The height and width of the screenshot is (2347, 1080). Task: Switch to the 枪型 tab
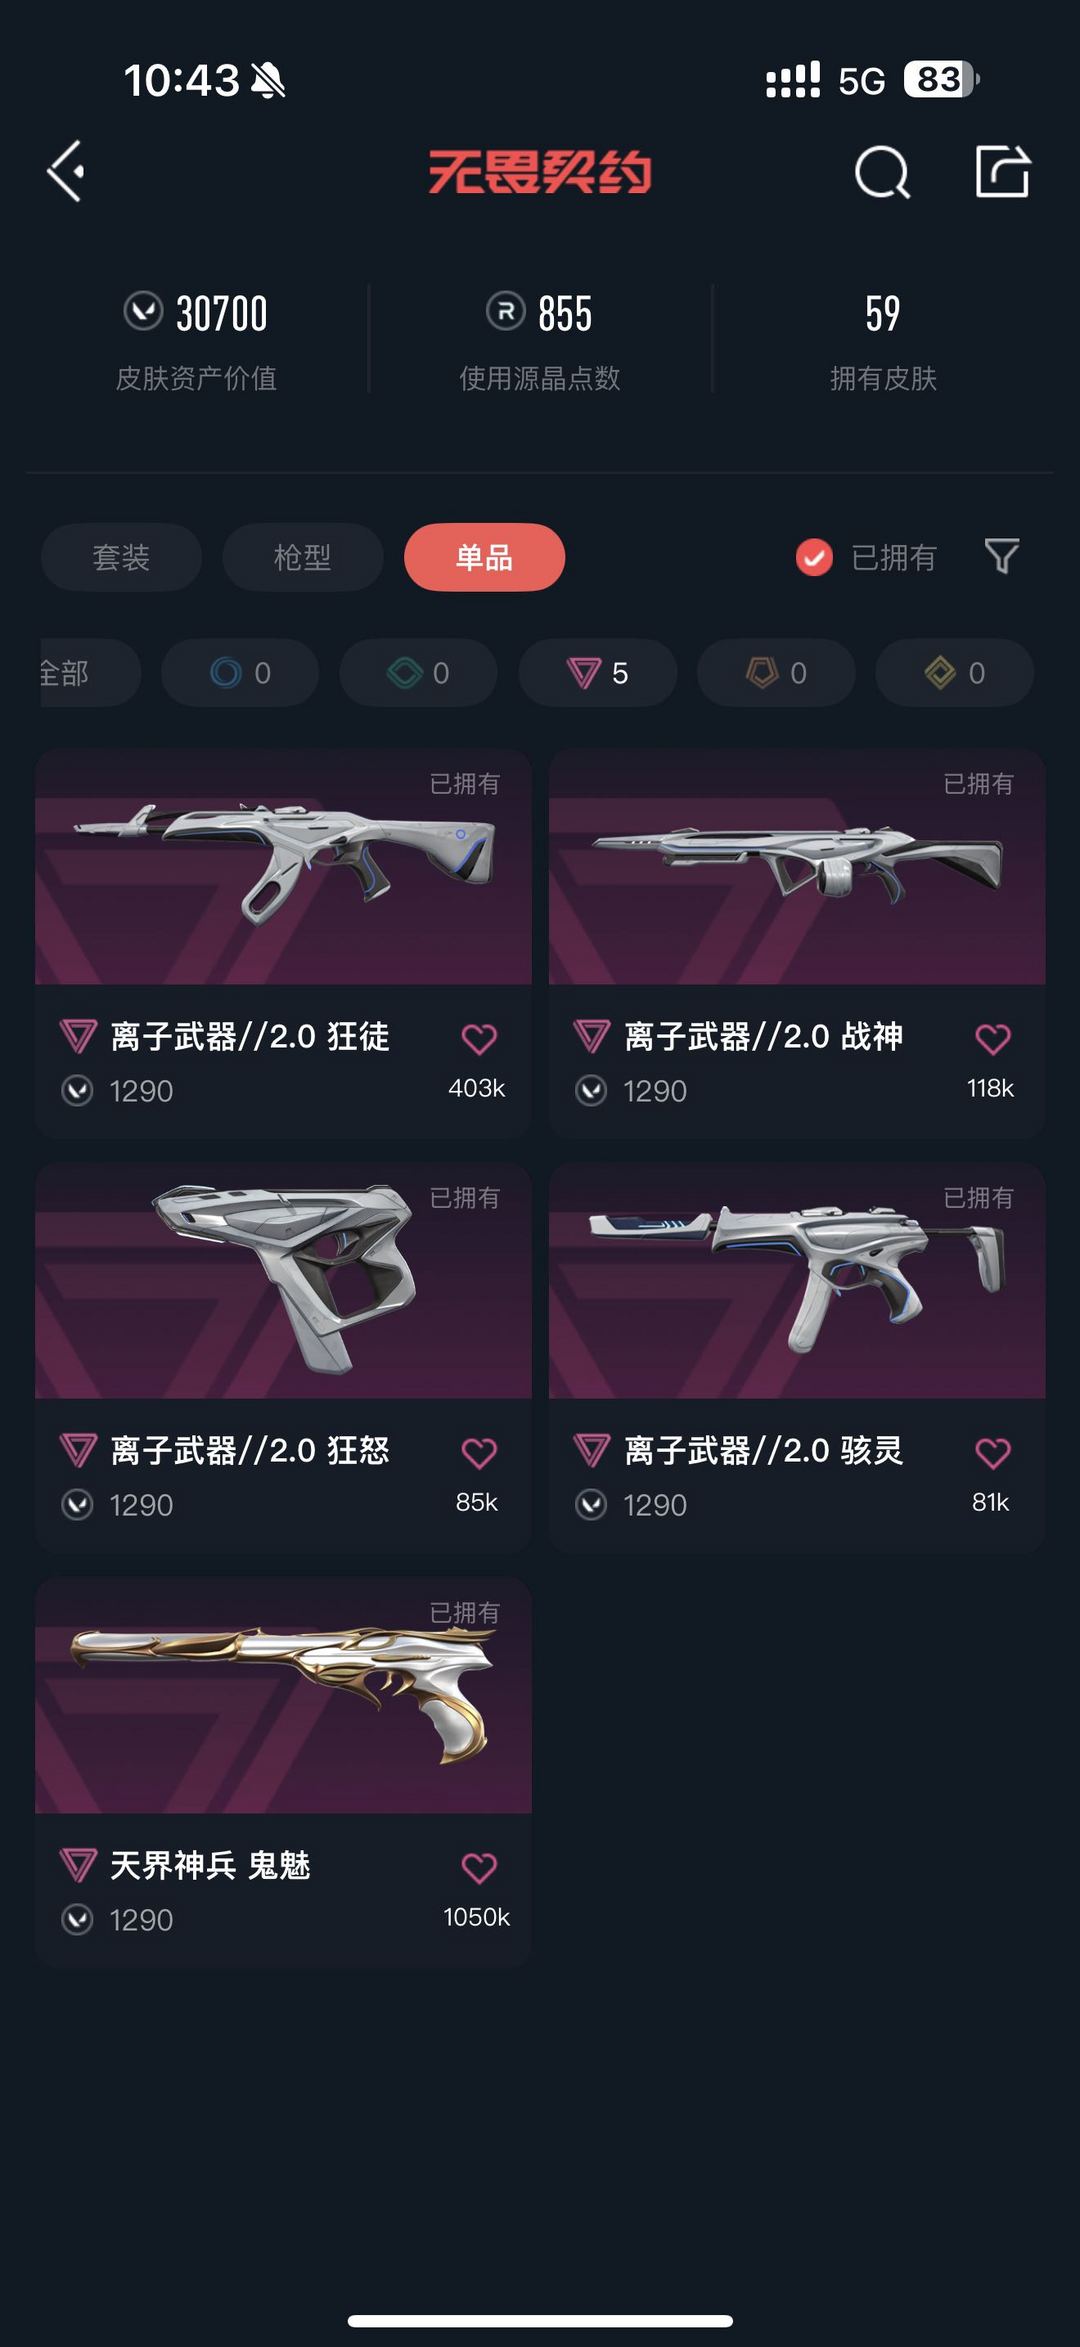pos(303,557)
